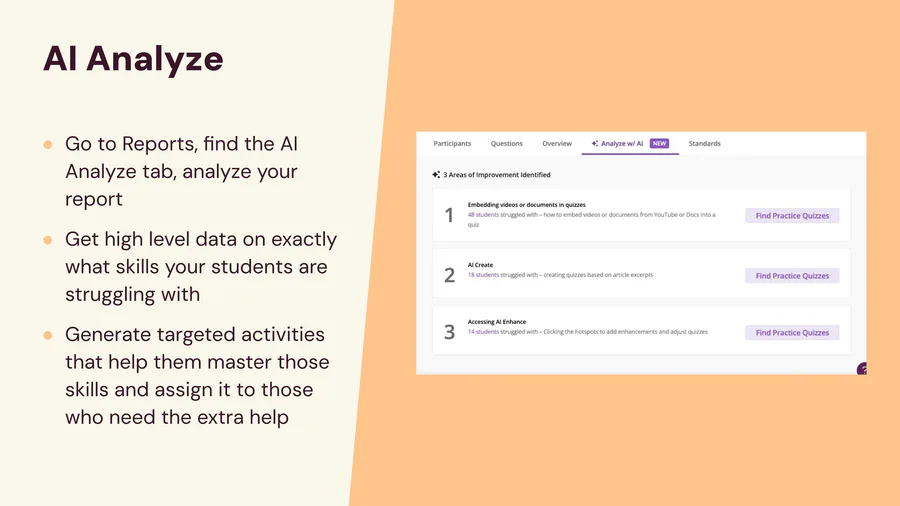
Task: Click the Embedding videos or documents heading
Action: 526,205
